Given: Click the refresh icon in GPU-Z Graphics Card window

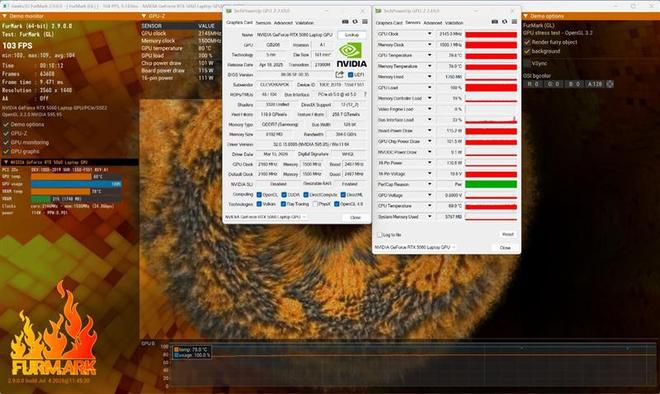Looking at the screenshot, I should tap(355, 21).
